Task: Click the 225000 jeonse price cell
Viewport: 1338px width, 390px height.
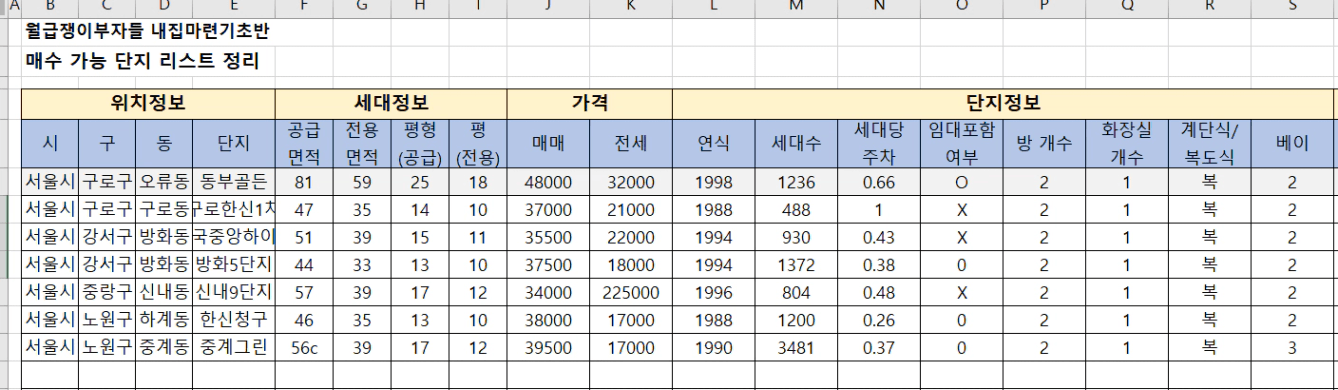Action: pyautogui.click(x=630, y=293)
